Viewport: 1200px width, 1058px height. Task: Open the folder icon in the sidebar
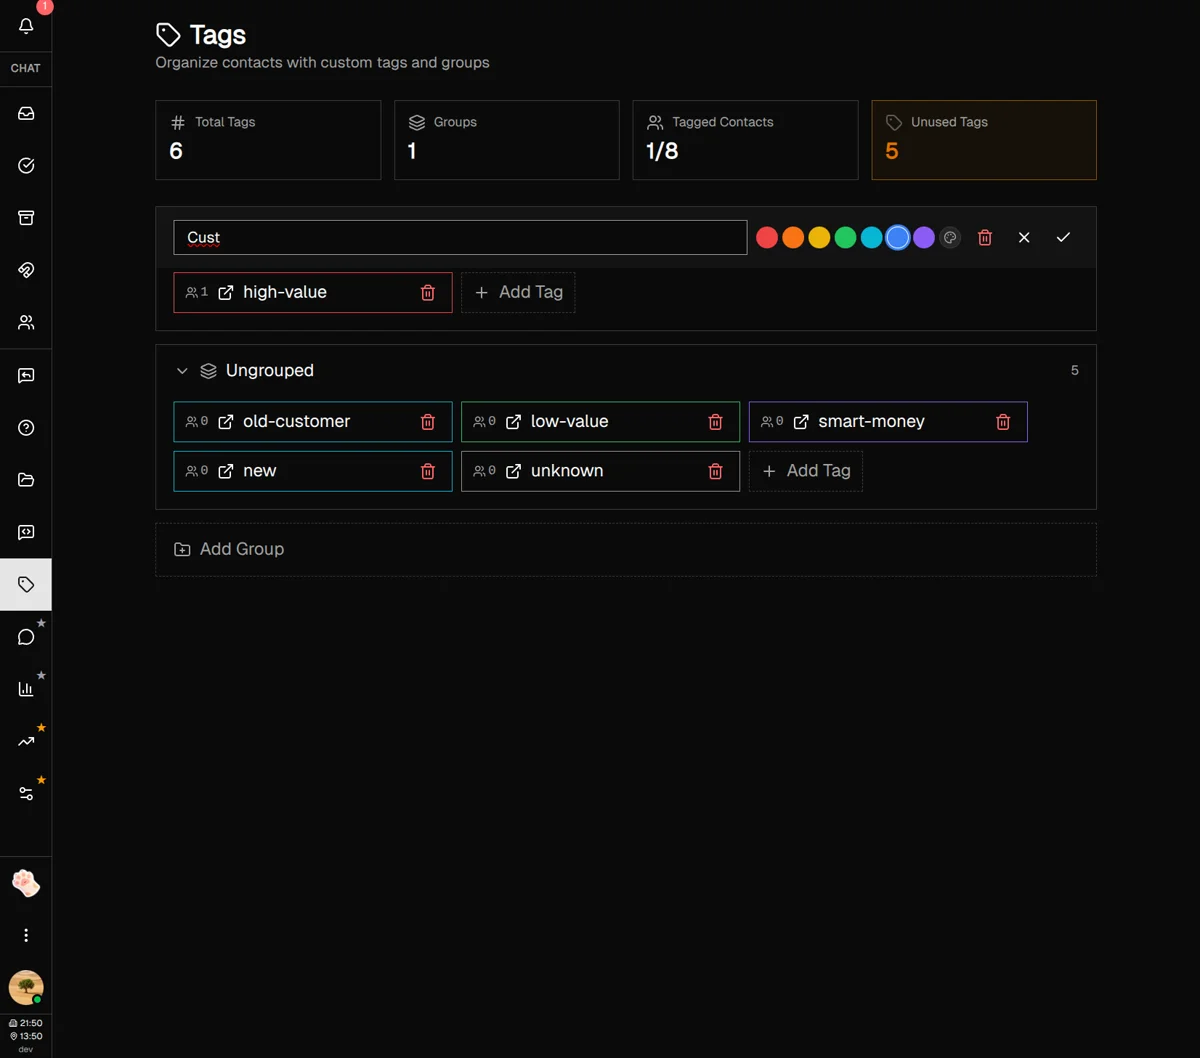coord(25,479)
